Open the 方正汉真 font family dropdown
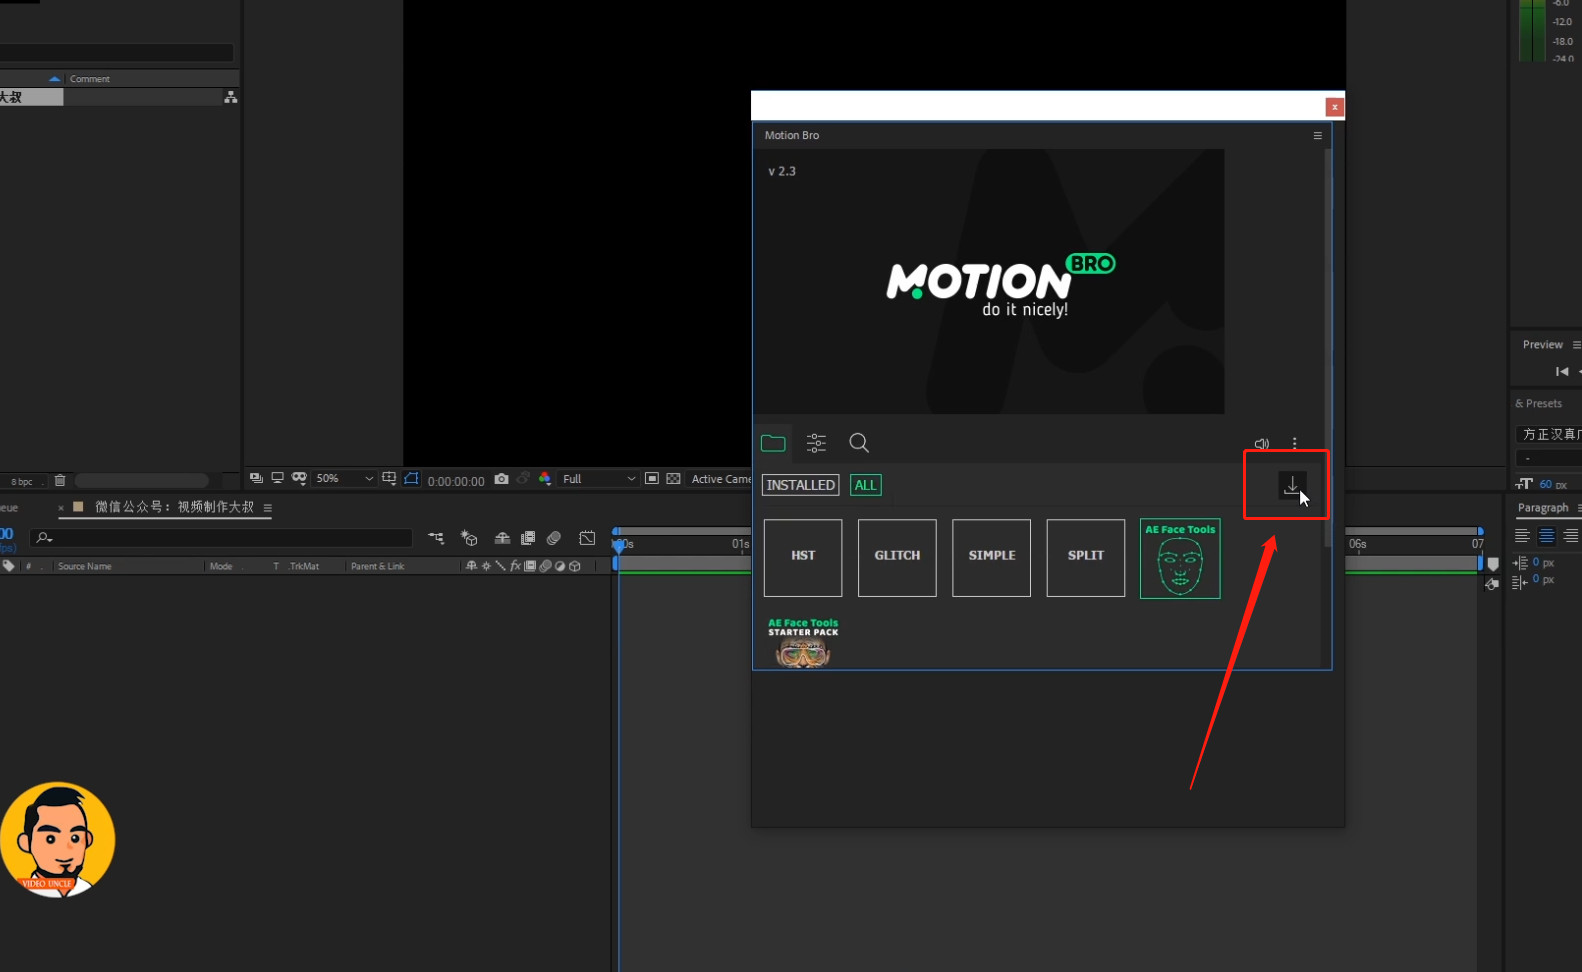1582x972 pixels. [1549, 434]
